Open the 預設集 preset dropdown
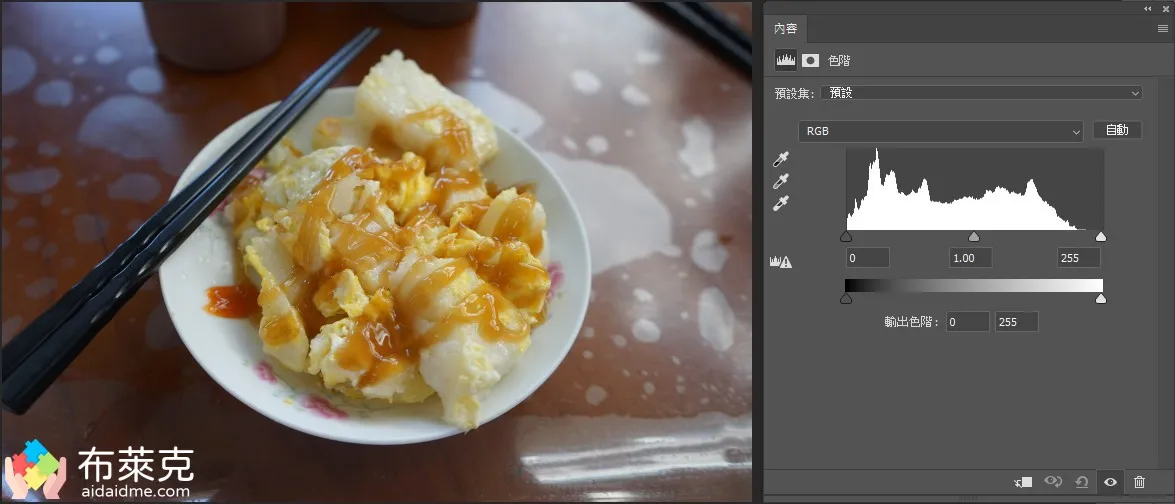The height and width of the screenshot is (504, 1175). click(x=981, y=93)
